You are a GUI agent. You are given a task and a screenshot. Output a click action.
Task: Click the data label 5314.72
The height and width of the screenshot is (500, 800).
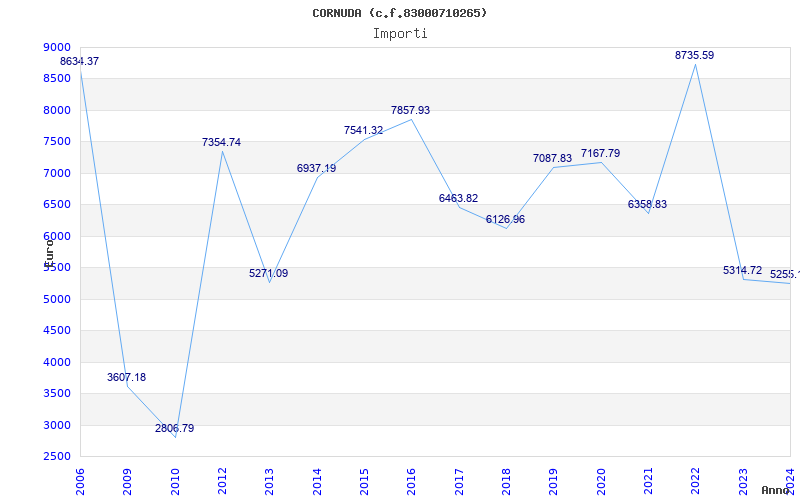(x=742, y=270)
